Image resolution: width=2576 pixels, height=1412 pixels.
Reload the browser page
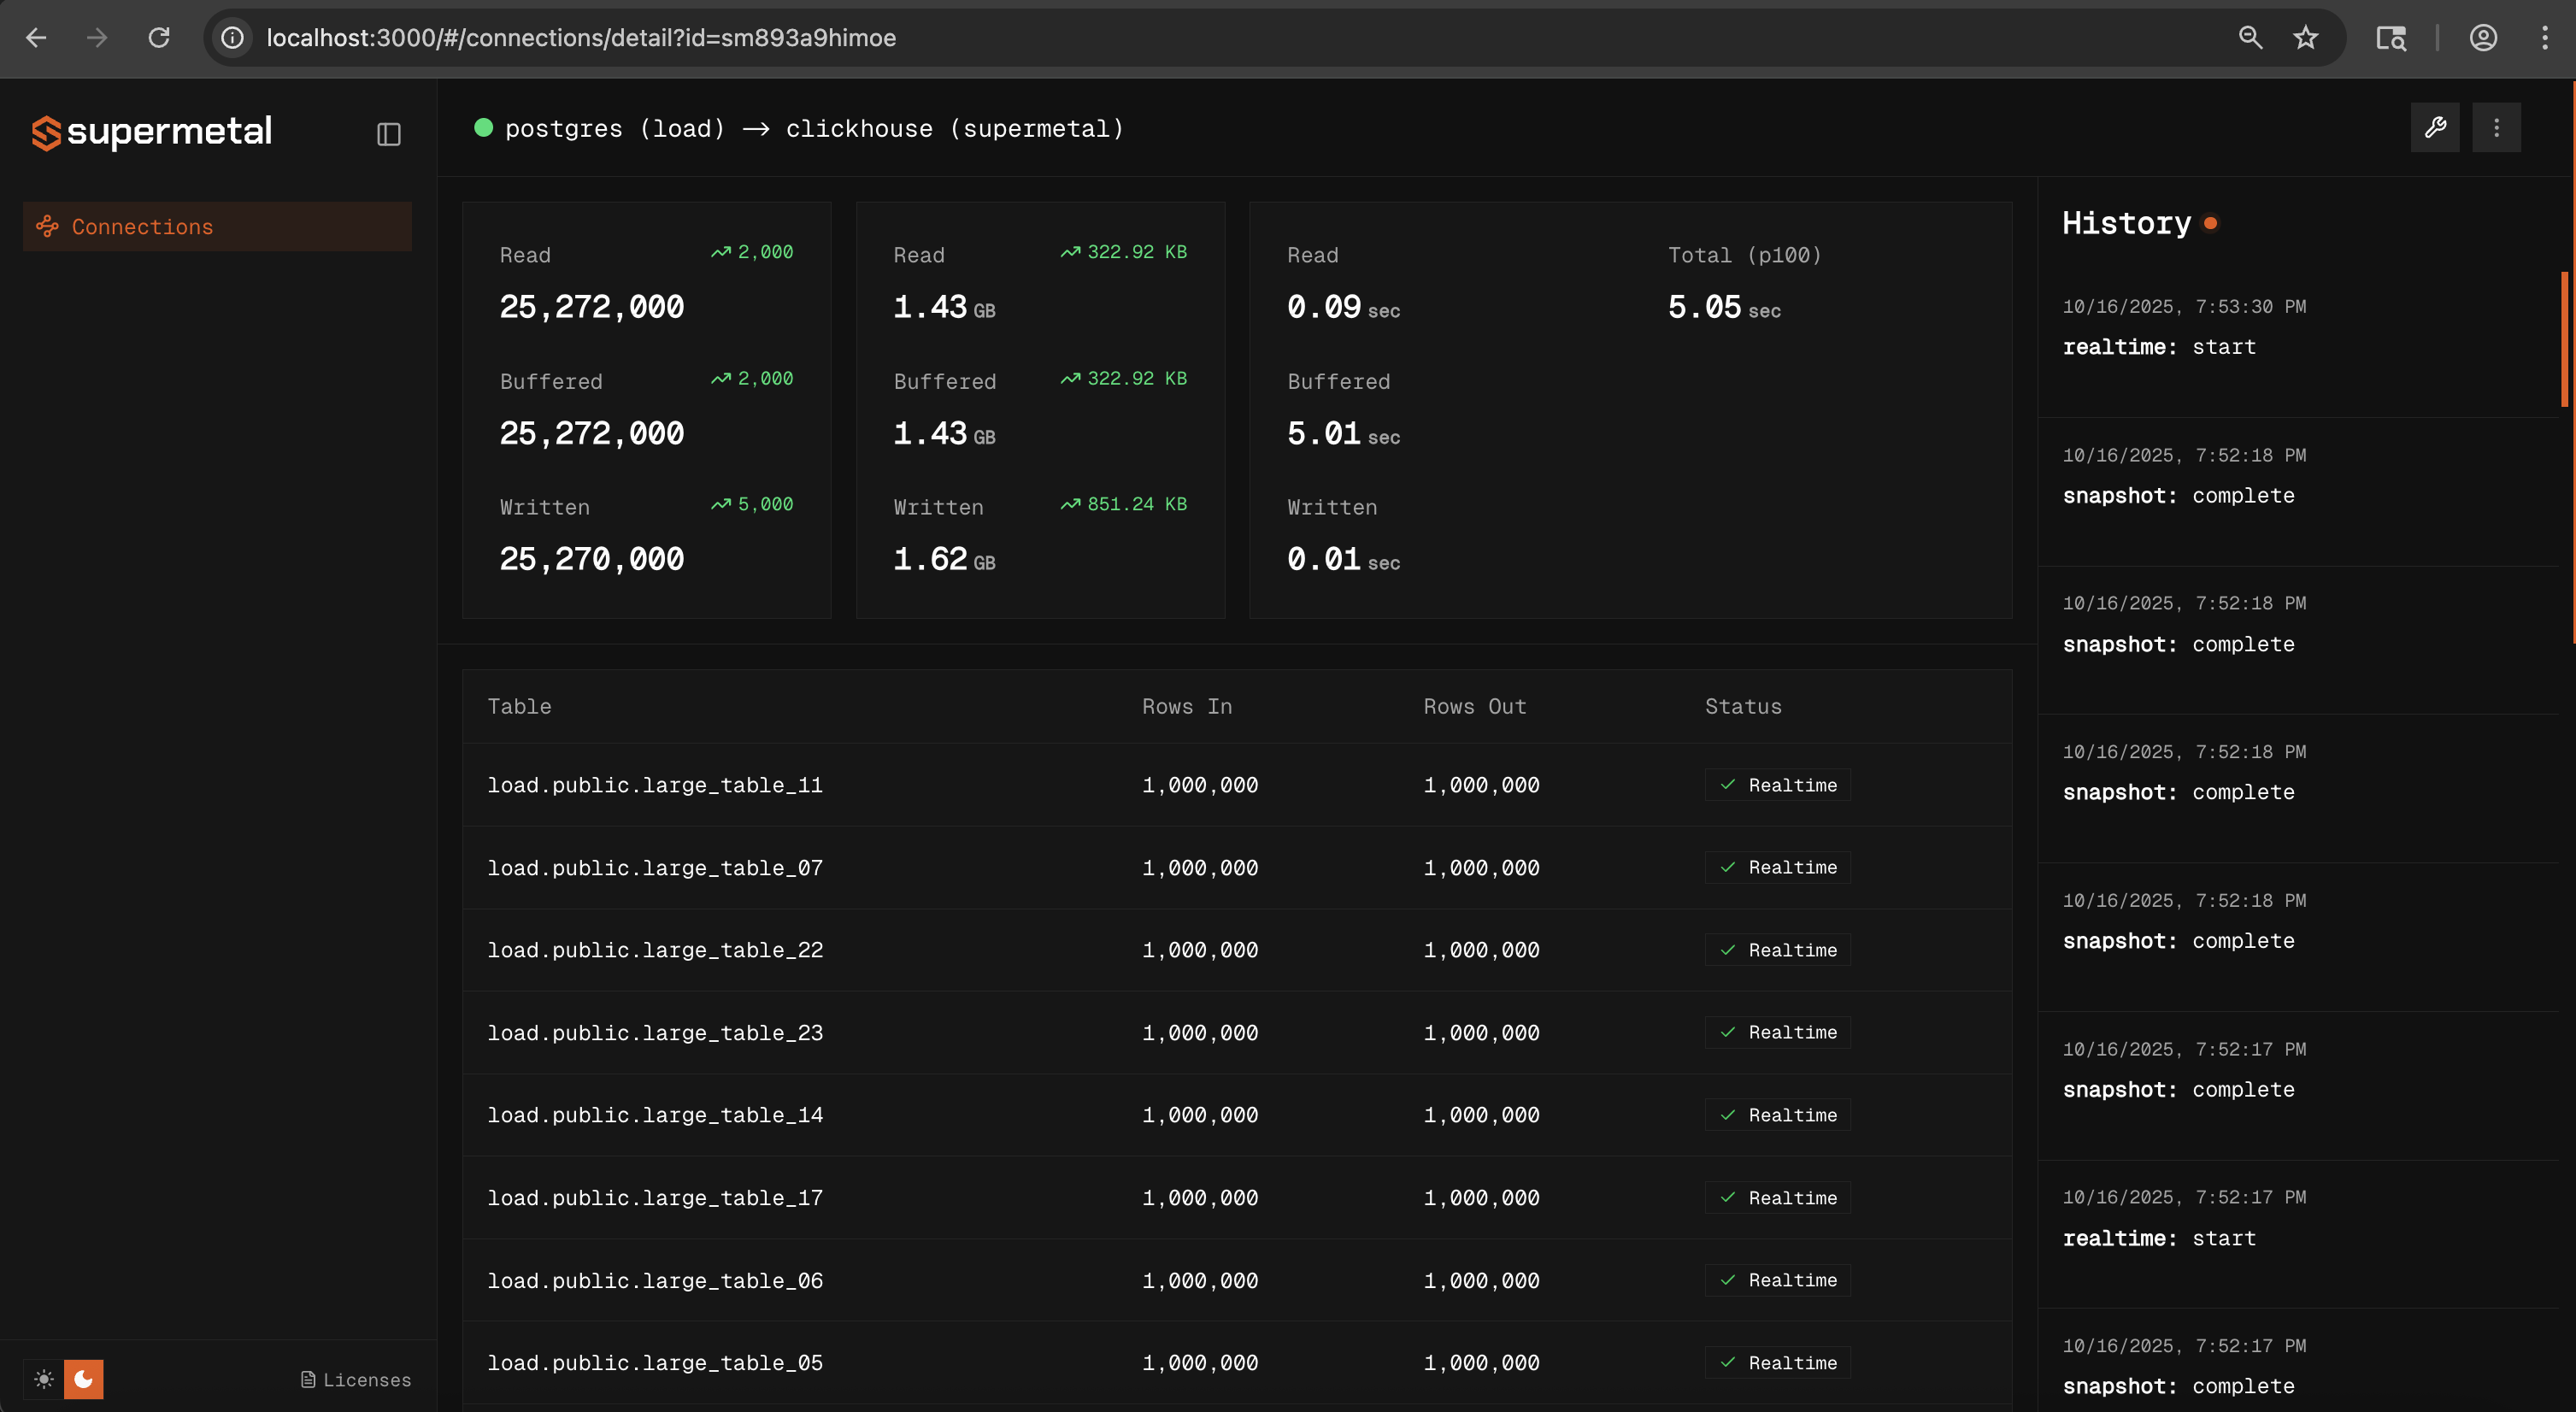[x=159, y=38]
